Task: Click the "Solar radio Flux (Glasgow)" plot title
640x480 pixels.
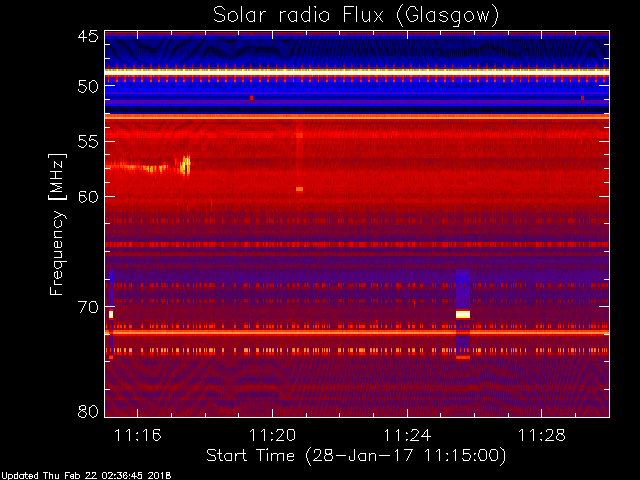Action: click(356, 16)
